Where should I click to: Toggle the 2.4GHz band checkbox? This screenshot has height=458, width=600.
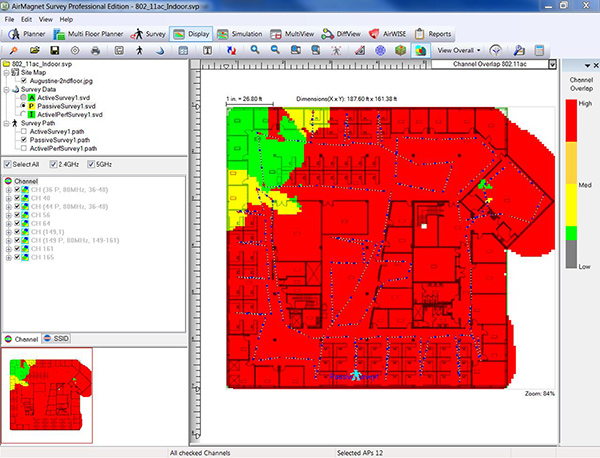point(51,165)
